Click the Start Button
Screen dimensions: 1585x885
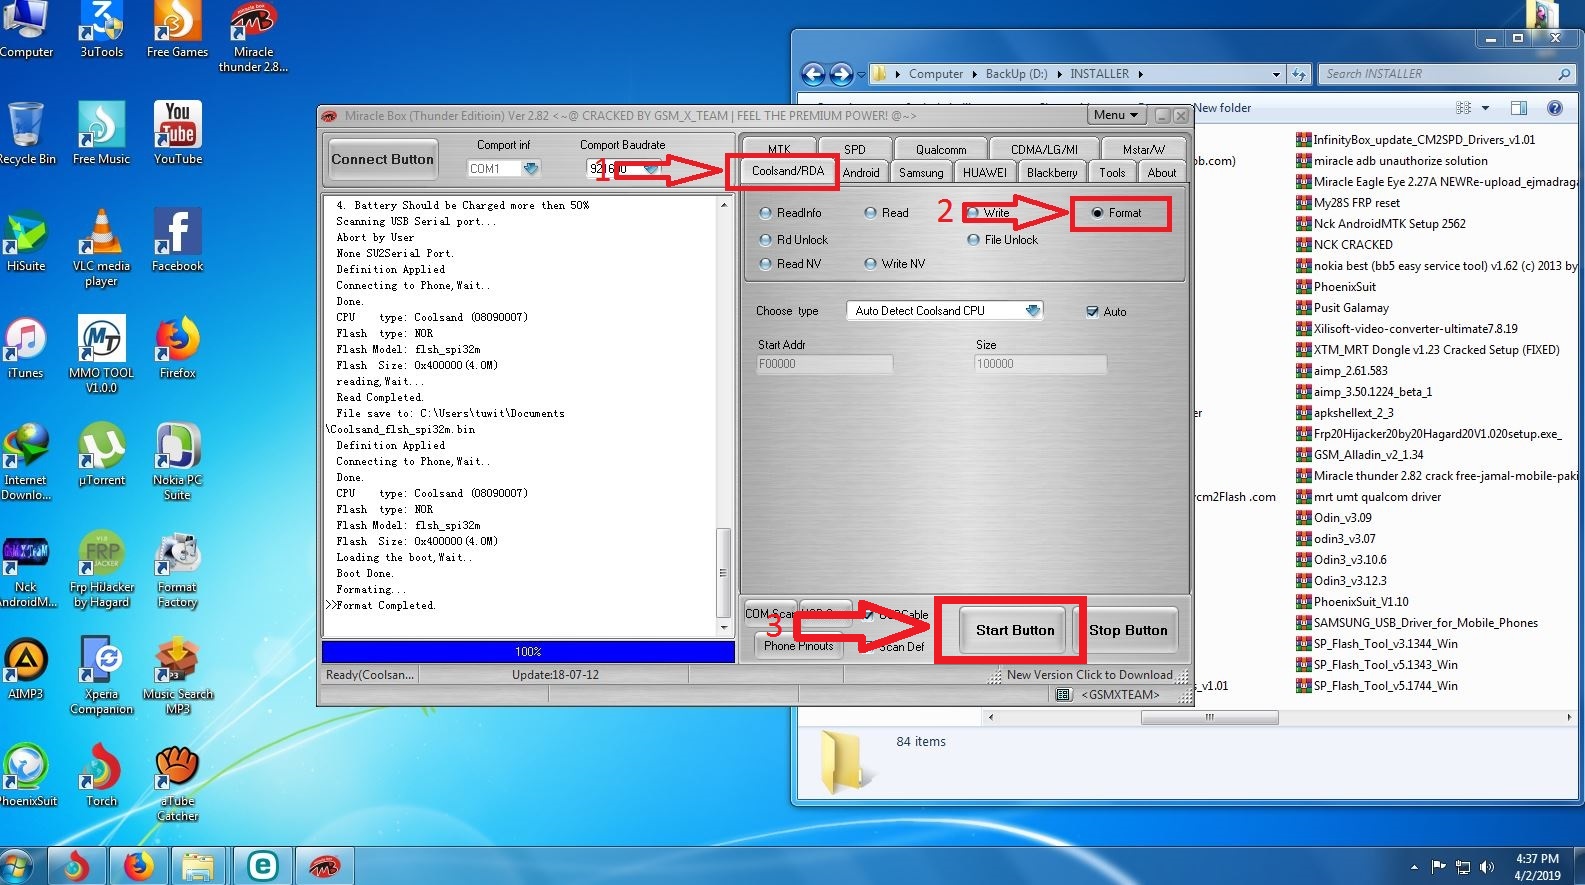coord(1015,630)
